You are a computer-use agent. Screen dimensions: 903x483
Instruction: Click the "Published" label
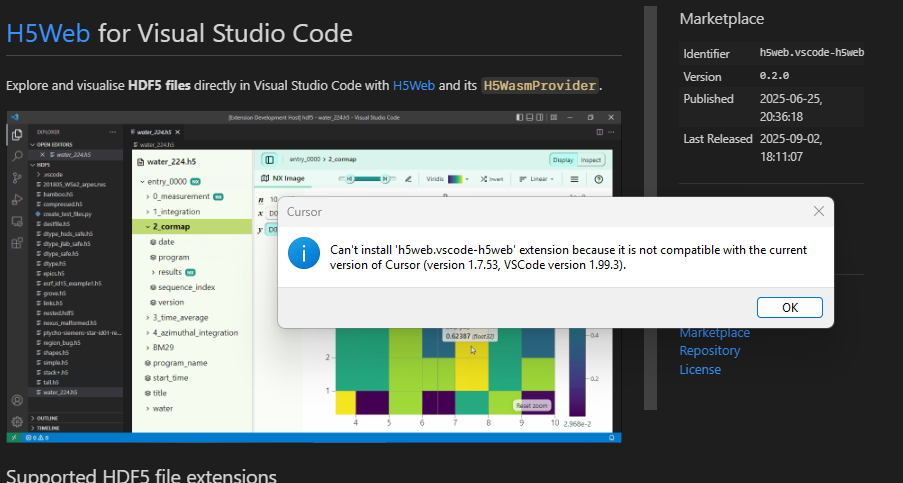708,99
